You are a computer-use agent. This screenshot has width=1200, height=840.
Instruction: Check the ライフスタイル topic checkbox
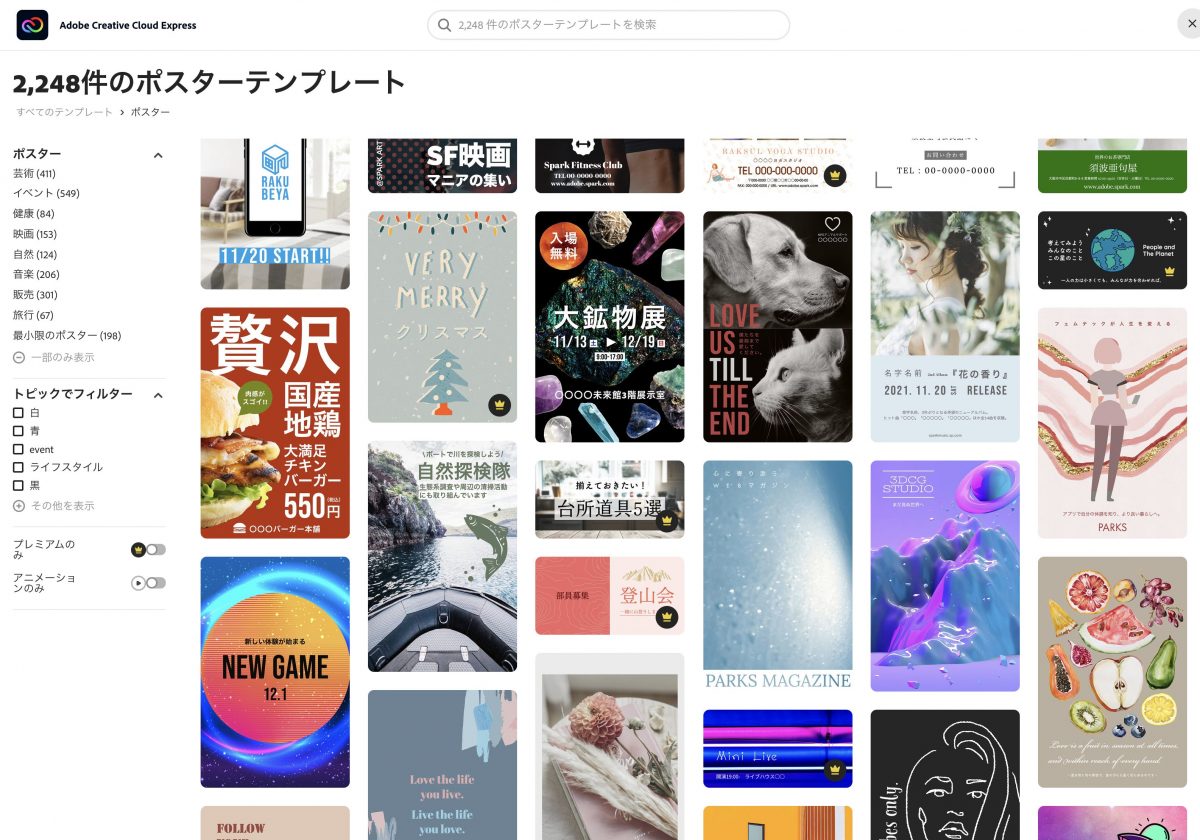point(18,467)
